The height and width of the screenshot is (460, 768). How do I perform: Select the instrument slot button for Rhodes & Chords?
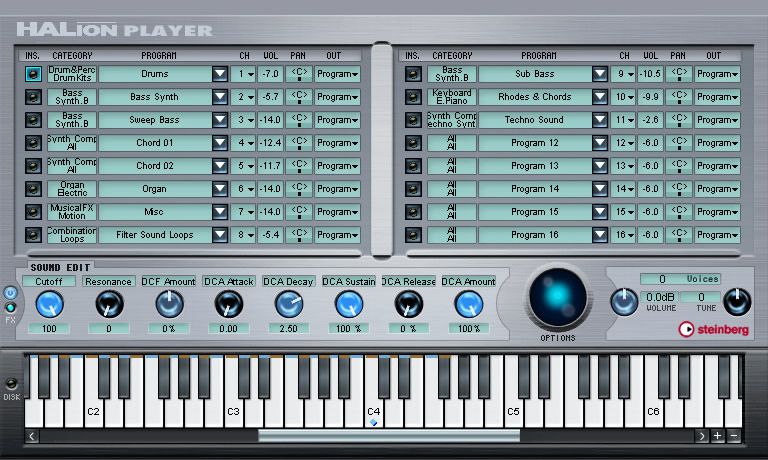click(x=413, y=97)
